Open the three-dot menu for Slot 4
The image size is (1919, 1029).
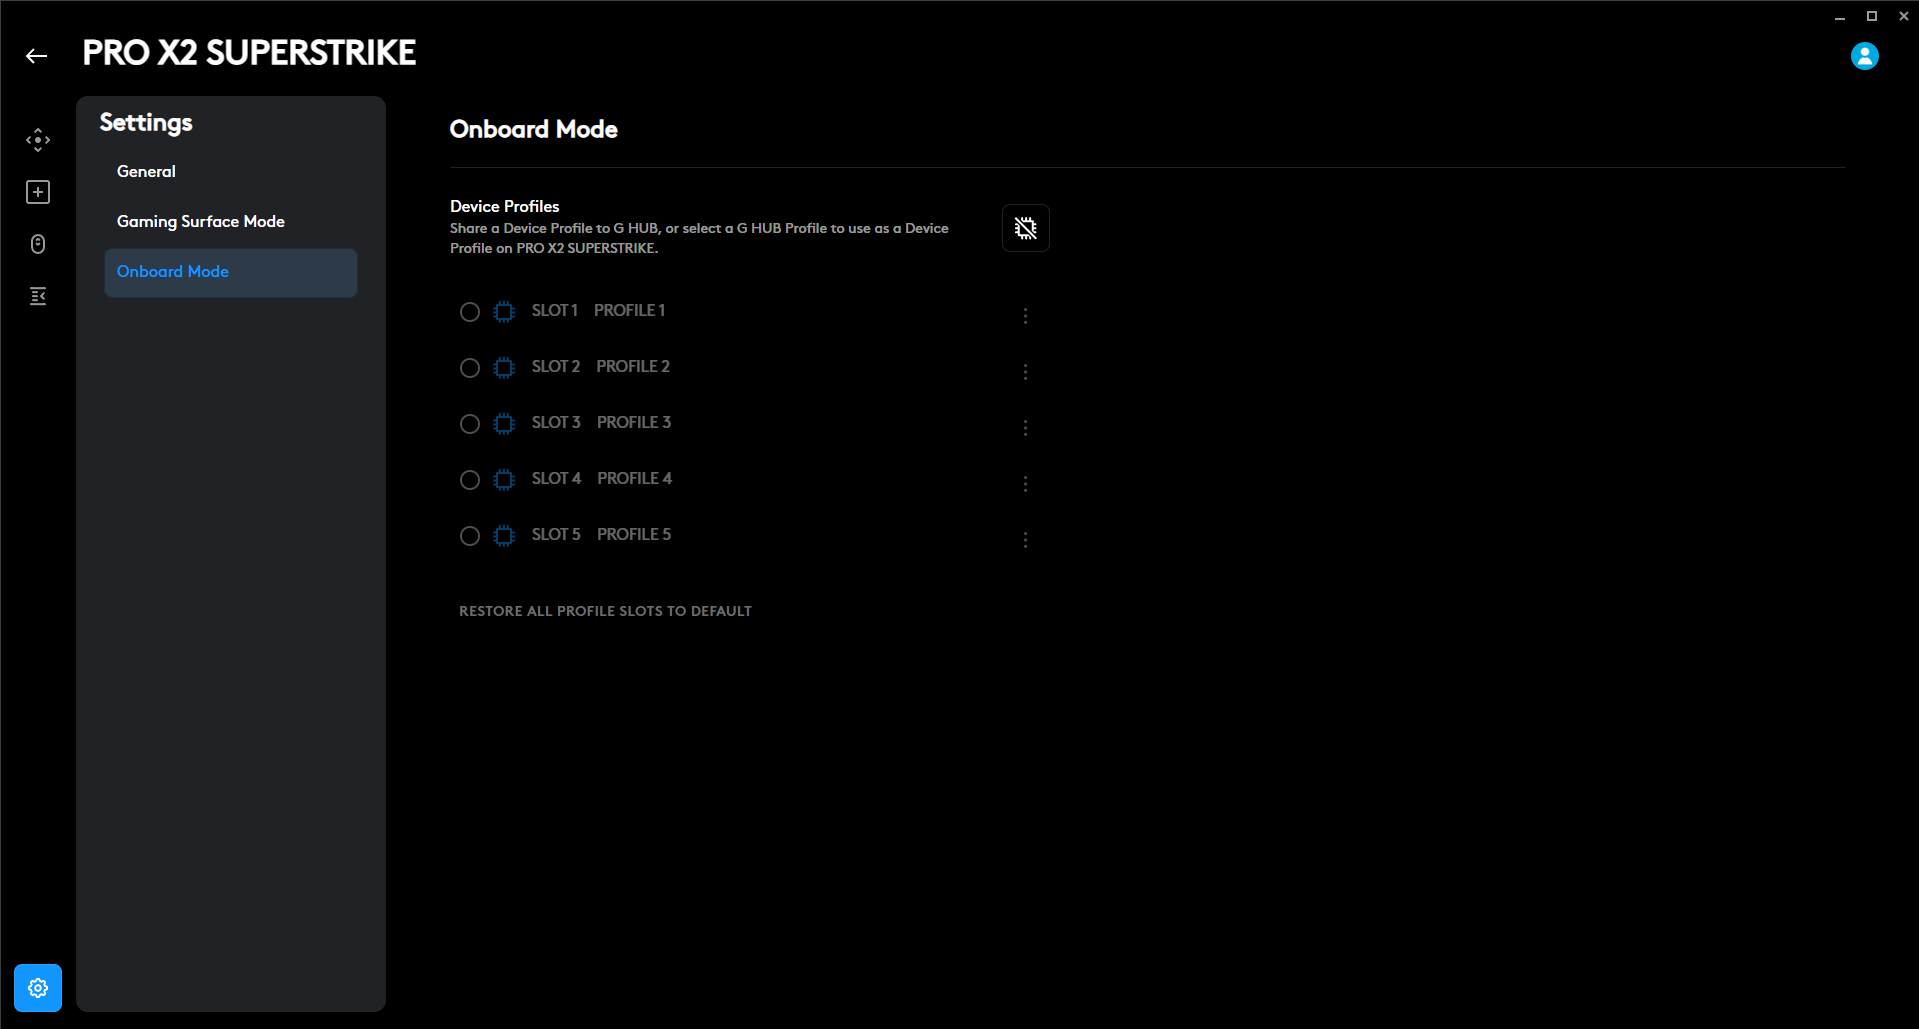pyautogui.click(x=1025, y=484)
